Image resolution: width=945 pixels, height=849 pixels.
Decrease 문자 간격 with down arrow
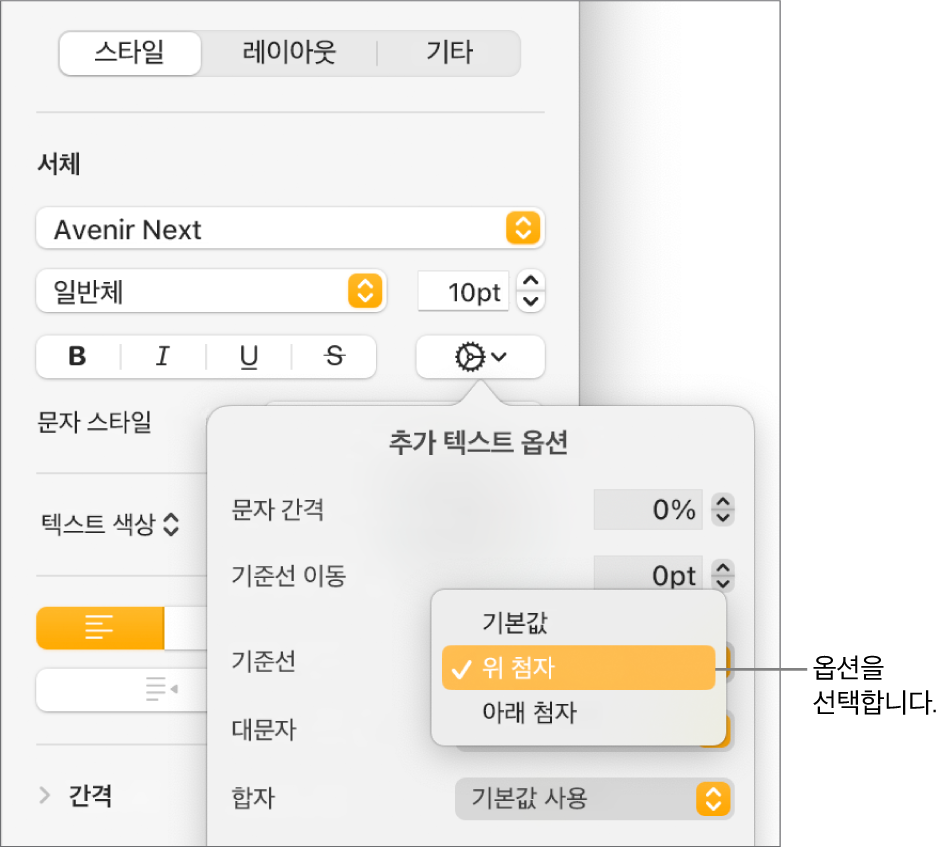pos(723,518)
